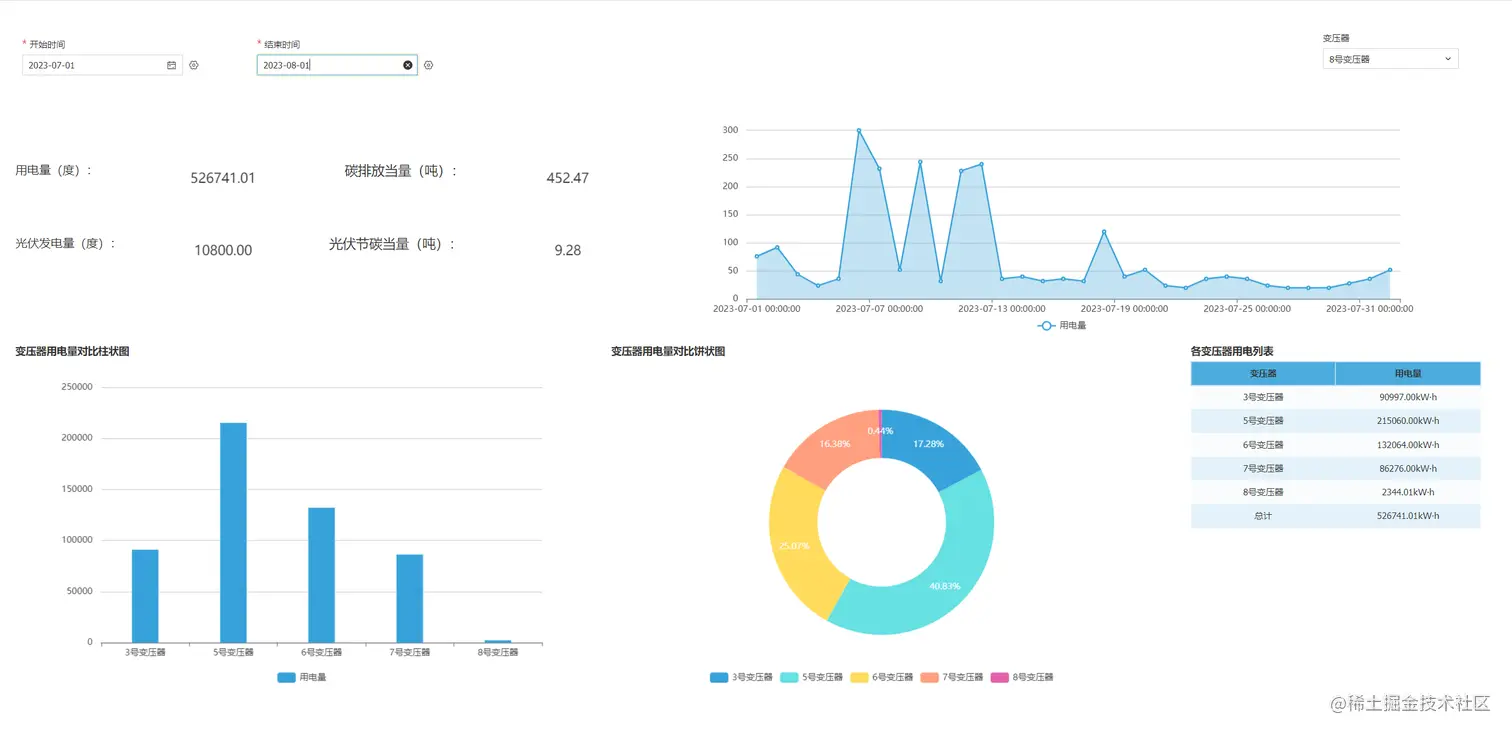Click the 17.28% blue pie slice

point(928,443)
